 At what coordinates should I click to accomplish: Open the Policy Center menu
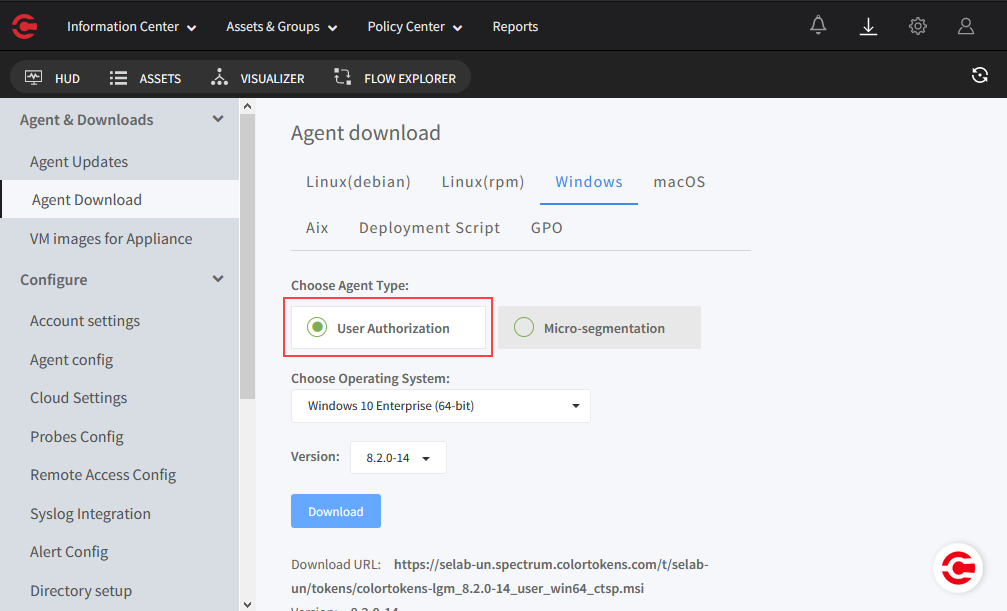click(x=414, y=26)
